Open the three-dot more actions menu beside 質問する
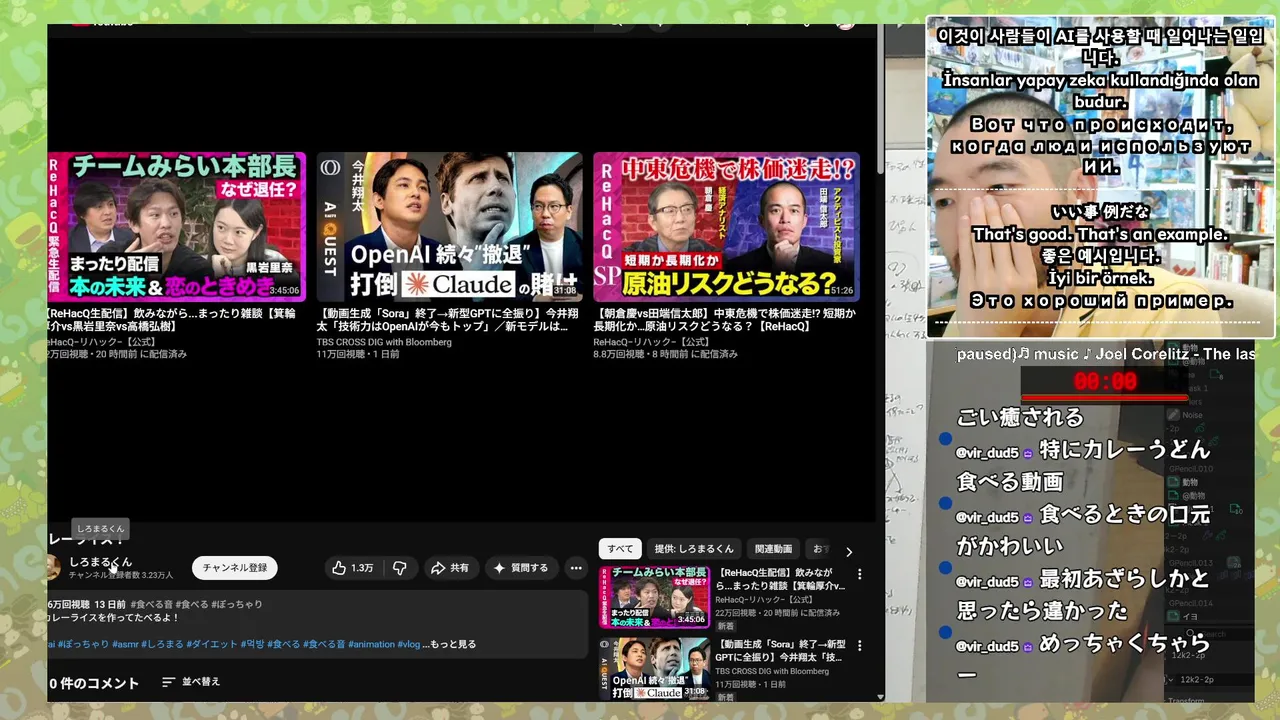 576,568
